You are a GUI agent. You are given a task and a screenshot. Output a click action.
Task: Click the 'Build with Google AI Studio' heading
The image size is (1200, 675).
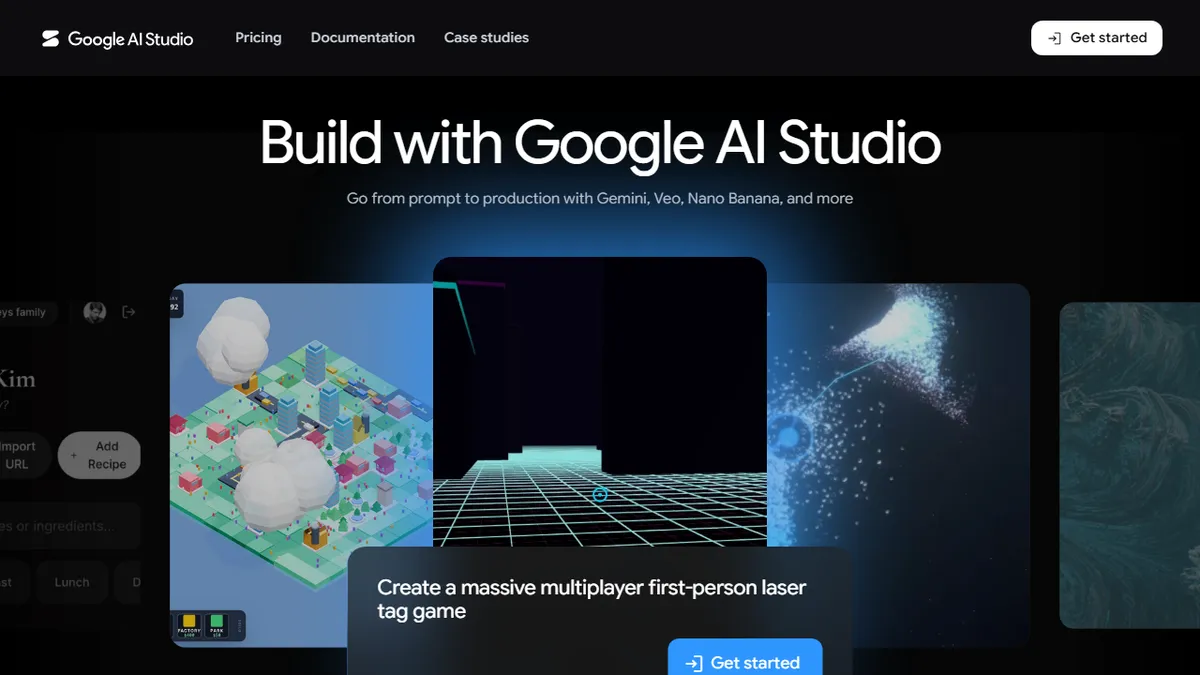pyautogui.click(x=600, y=143)
